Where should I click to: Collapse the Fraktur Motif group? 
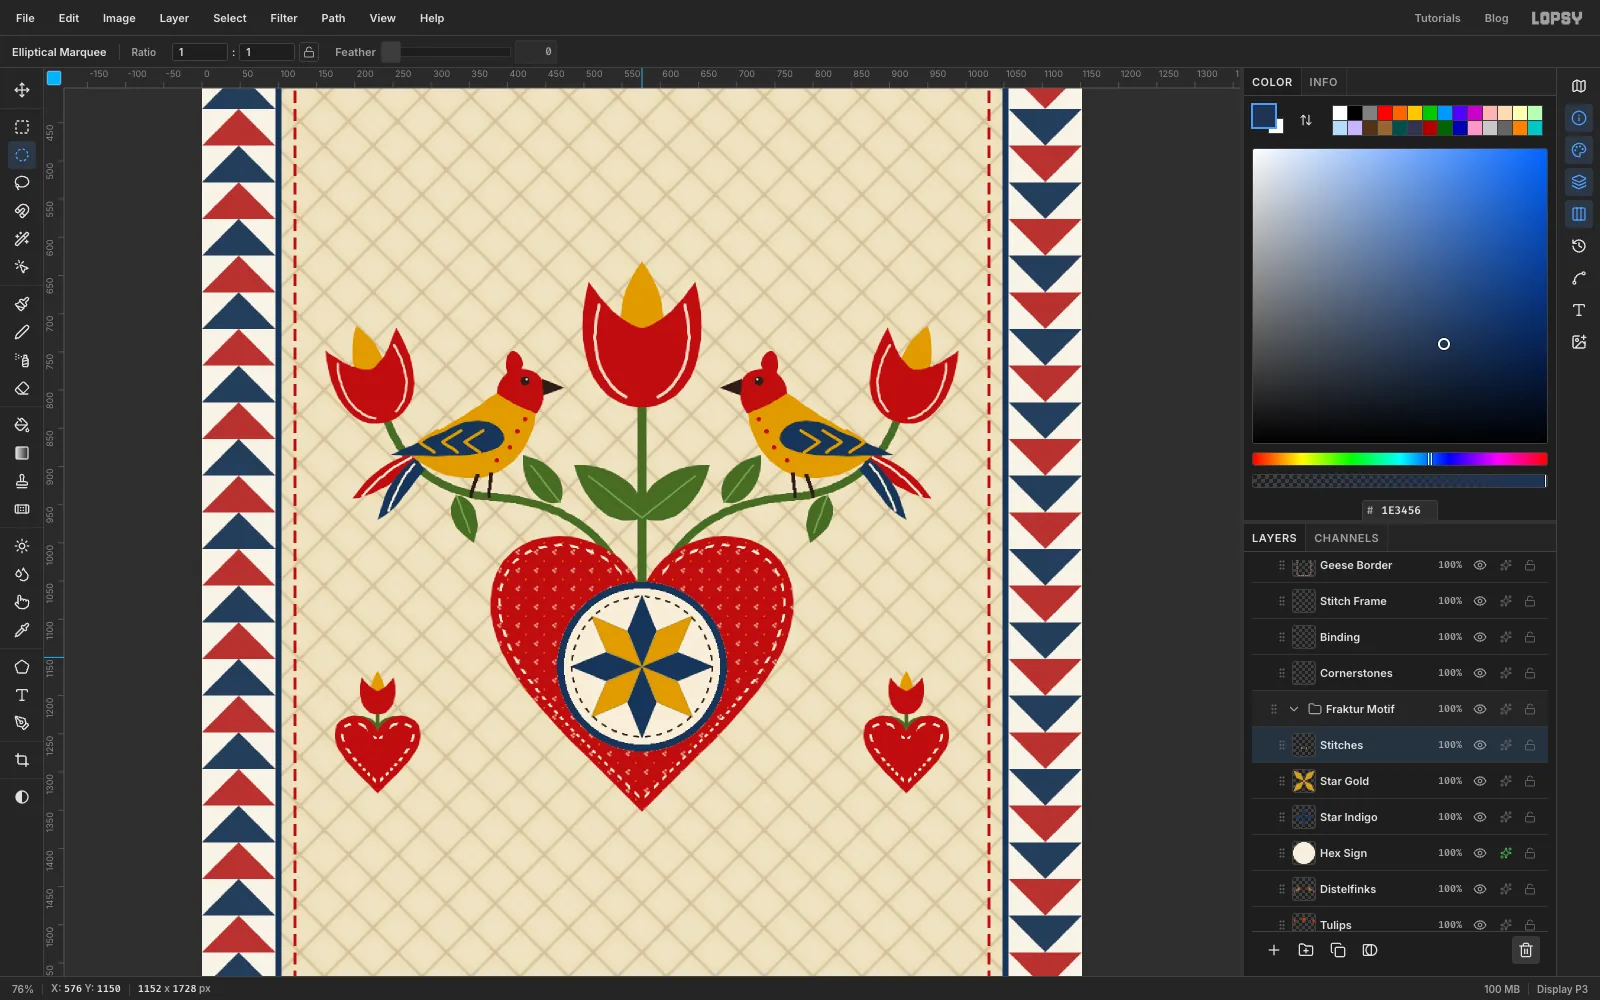point(1294,709)
